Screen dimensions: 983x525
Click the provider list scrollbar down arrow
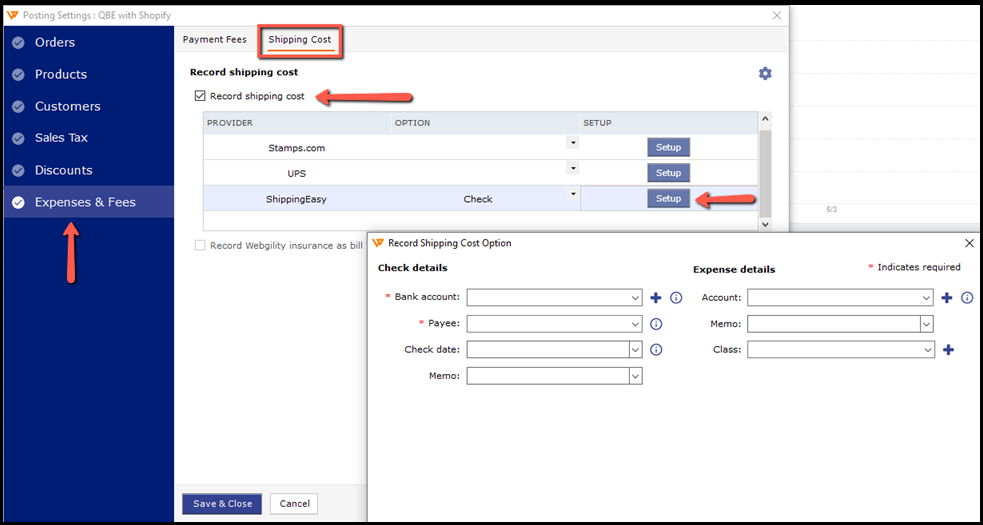[765, 224]
